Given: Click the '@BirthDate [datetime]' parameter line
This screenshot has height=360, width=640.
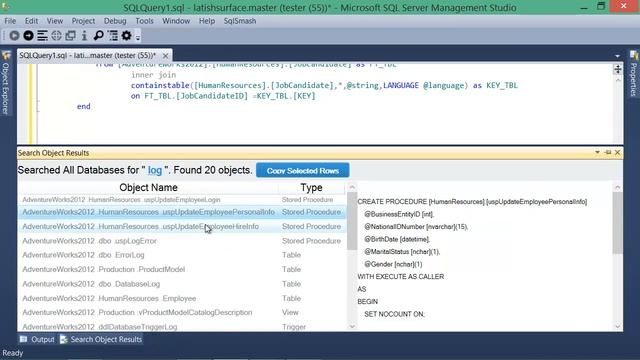Looking at the screenshot, I should pyautogui.click(x=397, y=239).
